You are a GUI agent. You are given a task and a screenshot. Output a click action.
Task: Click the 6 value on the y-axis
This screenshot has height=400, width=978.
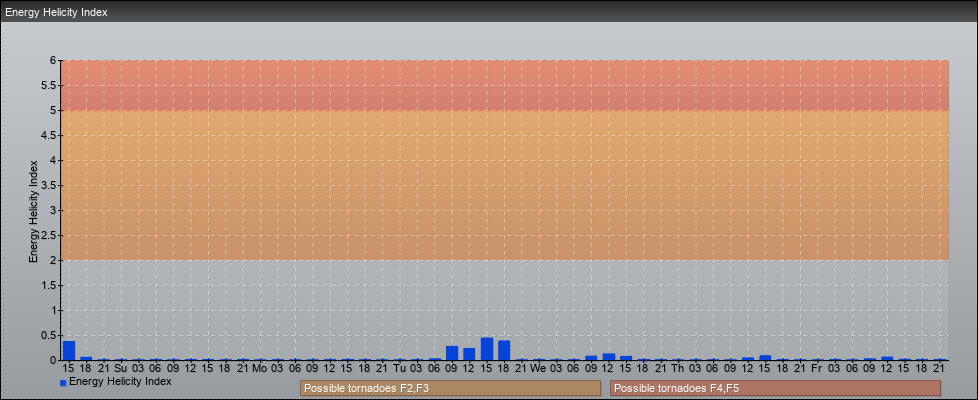point(54,61)
